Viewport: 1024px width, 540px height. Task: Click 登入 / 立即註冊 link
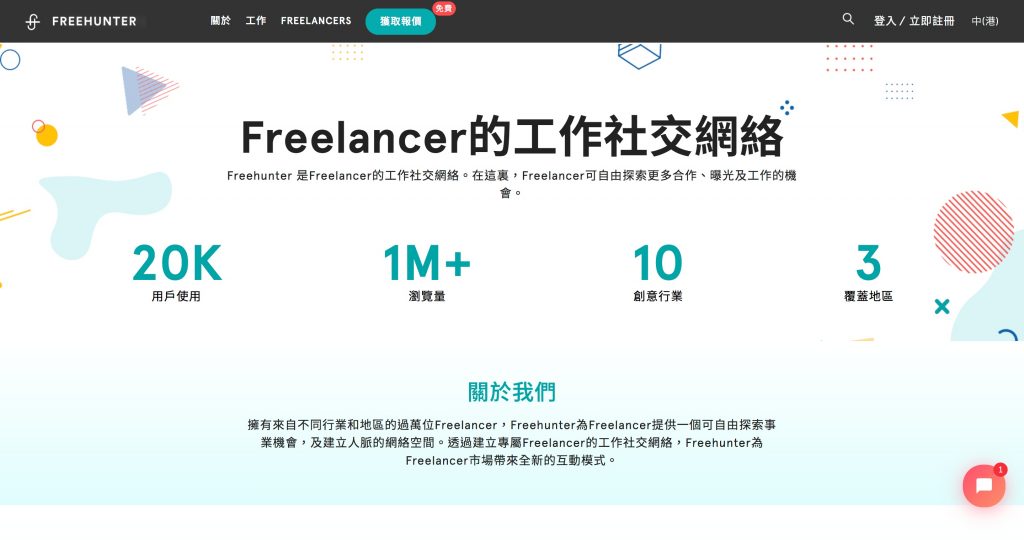tap(914, 21)
